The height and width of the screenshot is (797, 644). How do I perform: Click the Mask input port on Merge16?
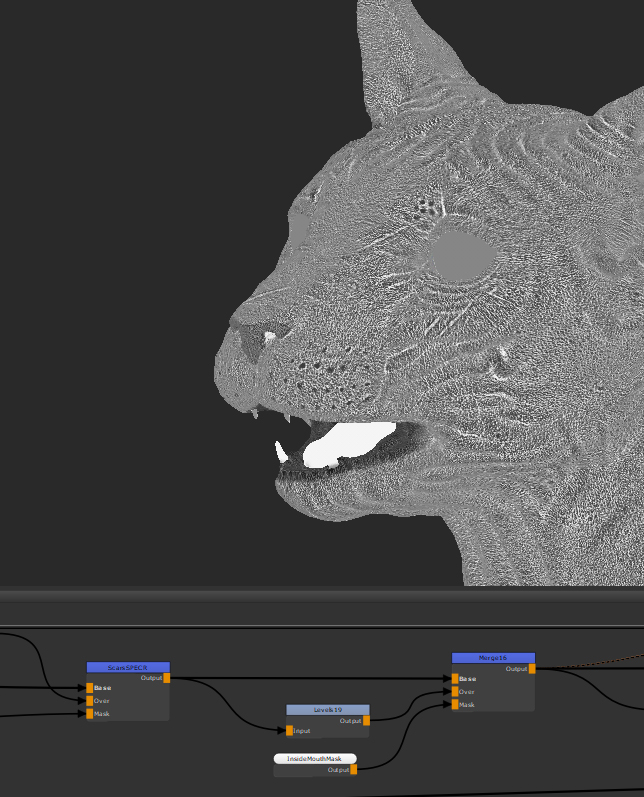pyautogui.click(x=455, y=705)
